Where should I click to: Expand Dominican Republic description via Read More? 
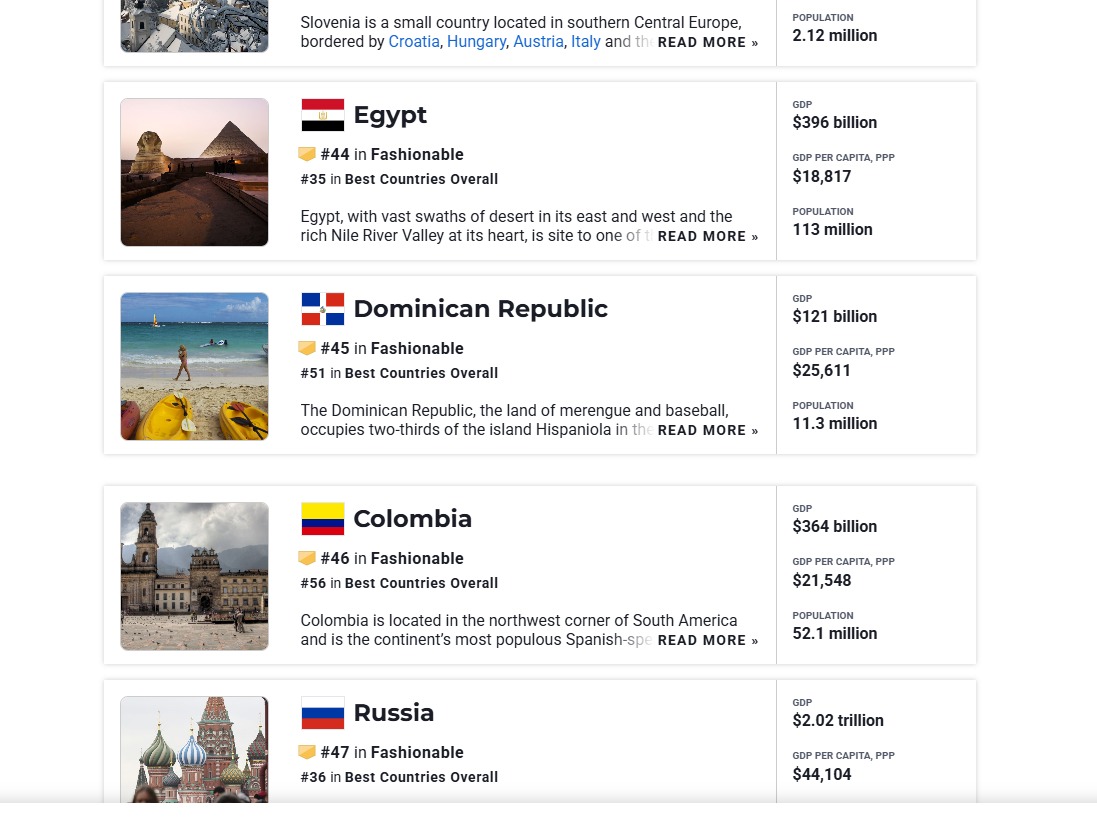coord(707,431)
